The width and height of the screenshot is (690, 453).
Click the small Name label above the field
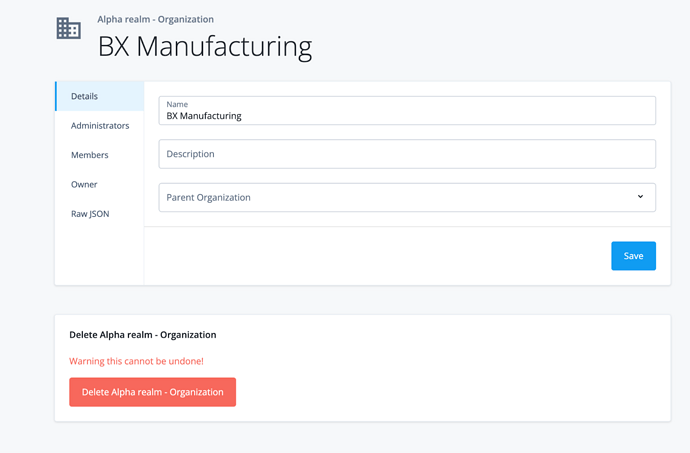pyautogui.click(x=177, y=104)
